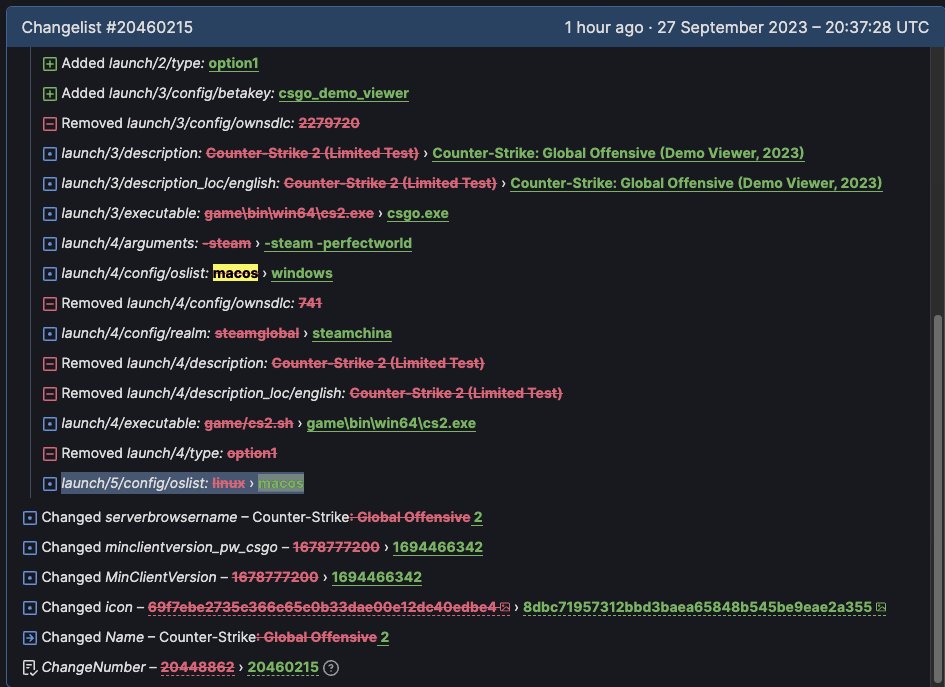Image resolution: width=945 pixels, height=687 pixels.
Task: Click the icon beside Changed MinClientVersion
Action: click(x=30, y=578)
